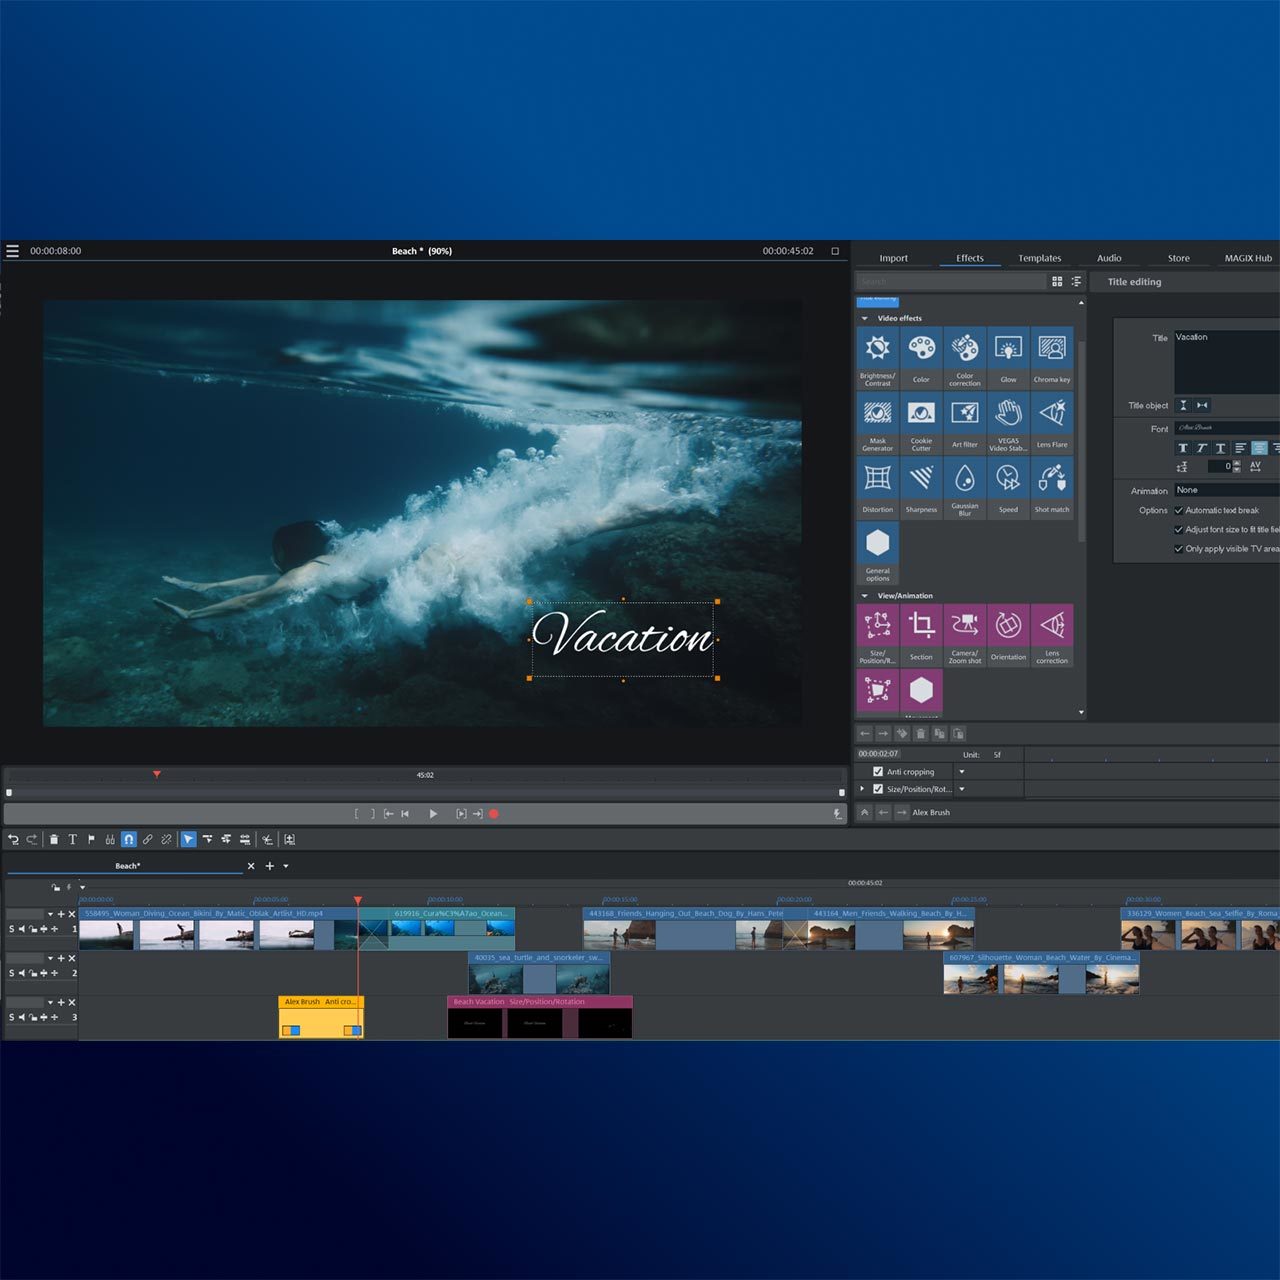Uncheck Adjust font size to fit title
This screenshot has height=1280, width=1280.
[x=1178, y=529]
